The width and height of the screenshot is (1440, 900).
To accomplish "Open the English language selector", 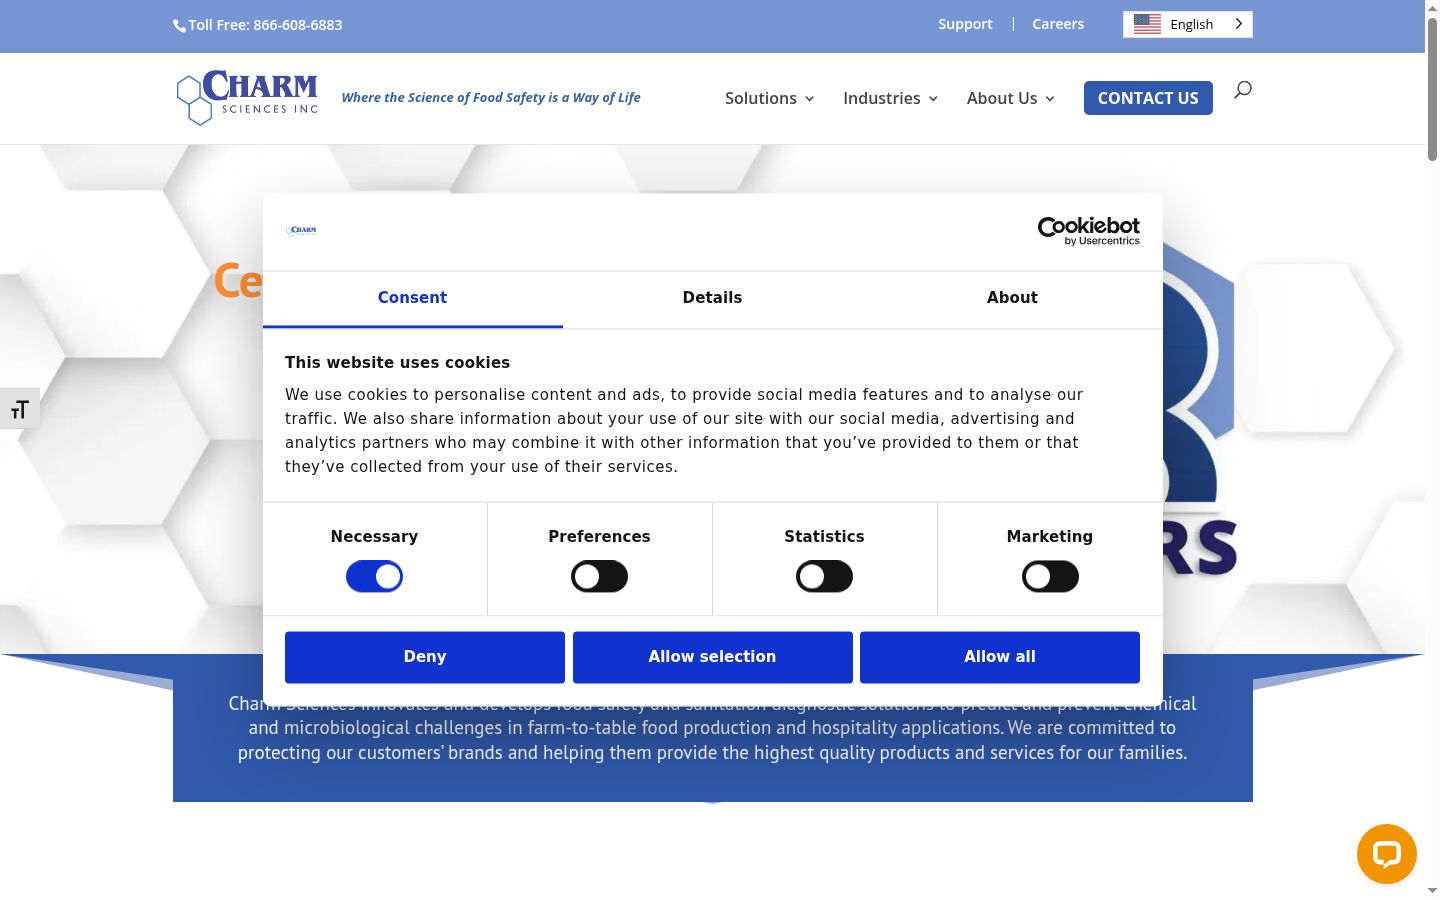I will 1188,24.
